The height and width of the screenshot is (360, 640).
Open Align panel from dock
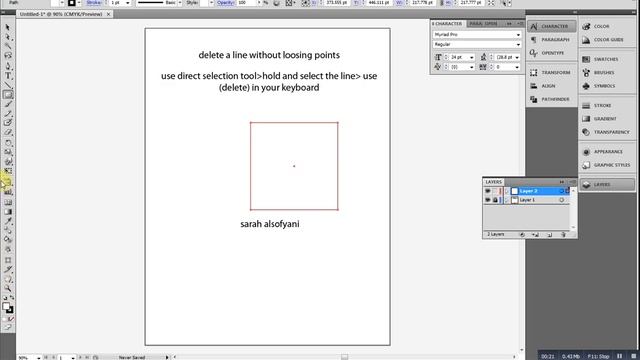click(551, 86)
